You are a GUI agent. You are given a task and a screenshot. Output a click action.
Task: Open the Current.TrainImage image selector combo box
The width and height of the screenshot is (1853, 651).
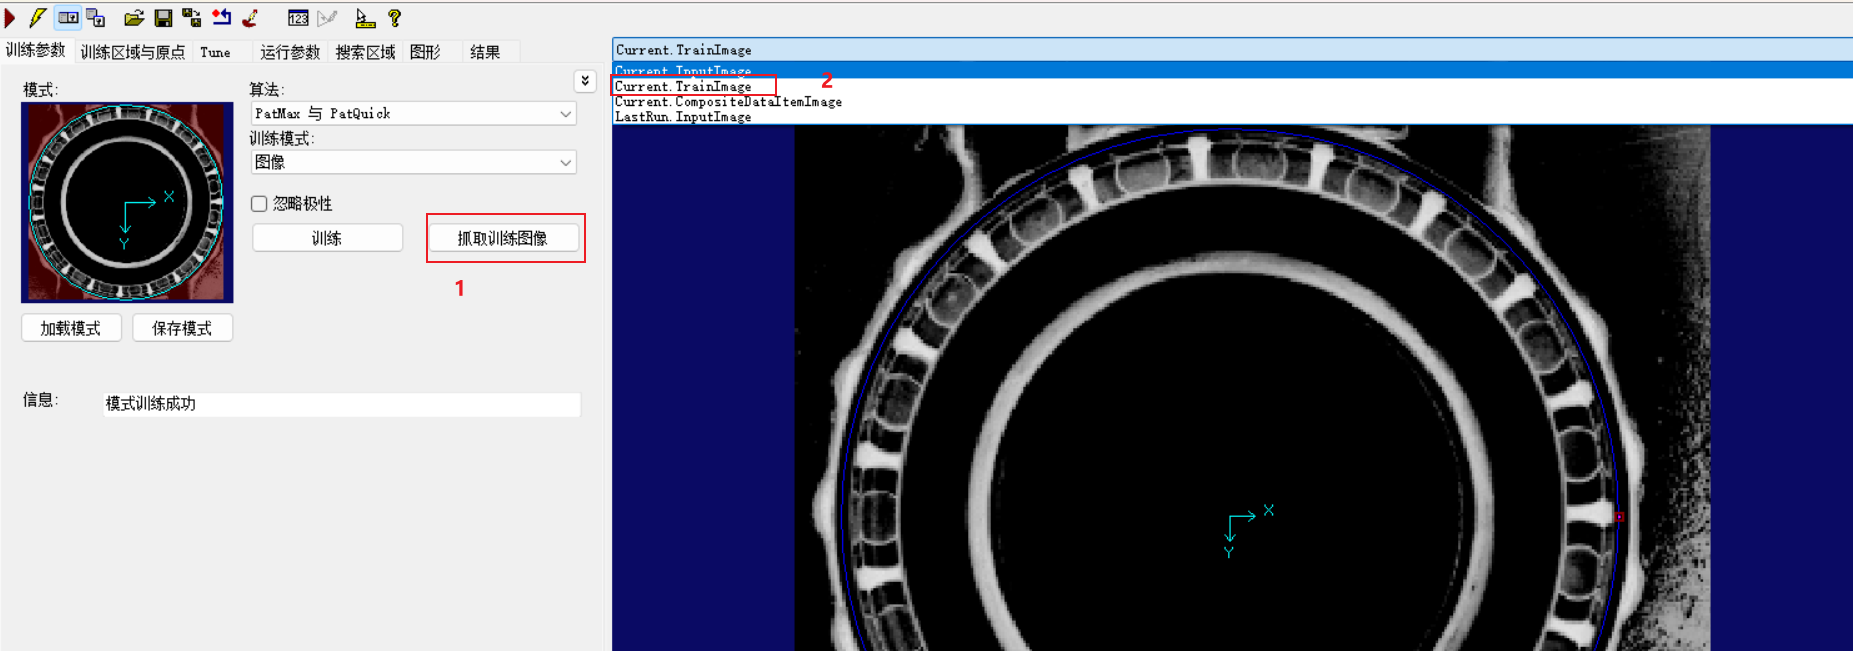pyautogui.click(x=1232, y=50)
